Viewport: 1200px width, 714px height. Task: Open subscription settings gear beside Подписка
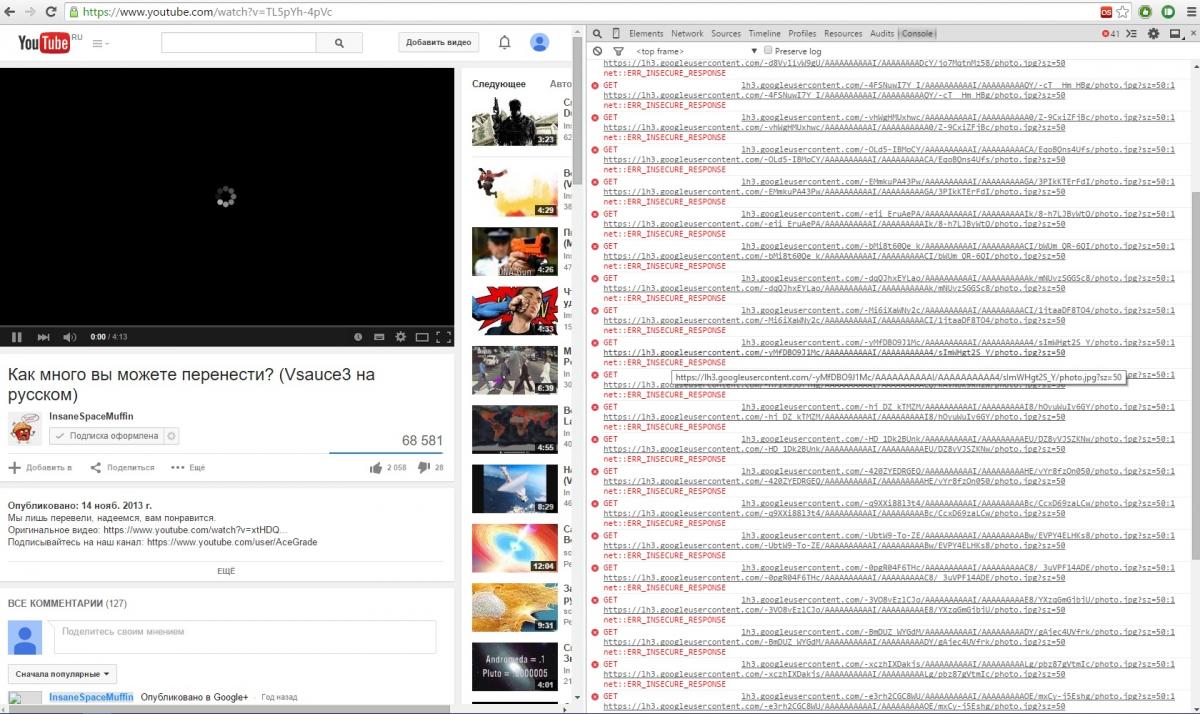click(x=172, y=436)
